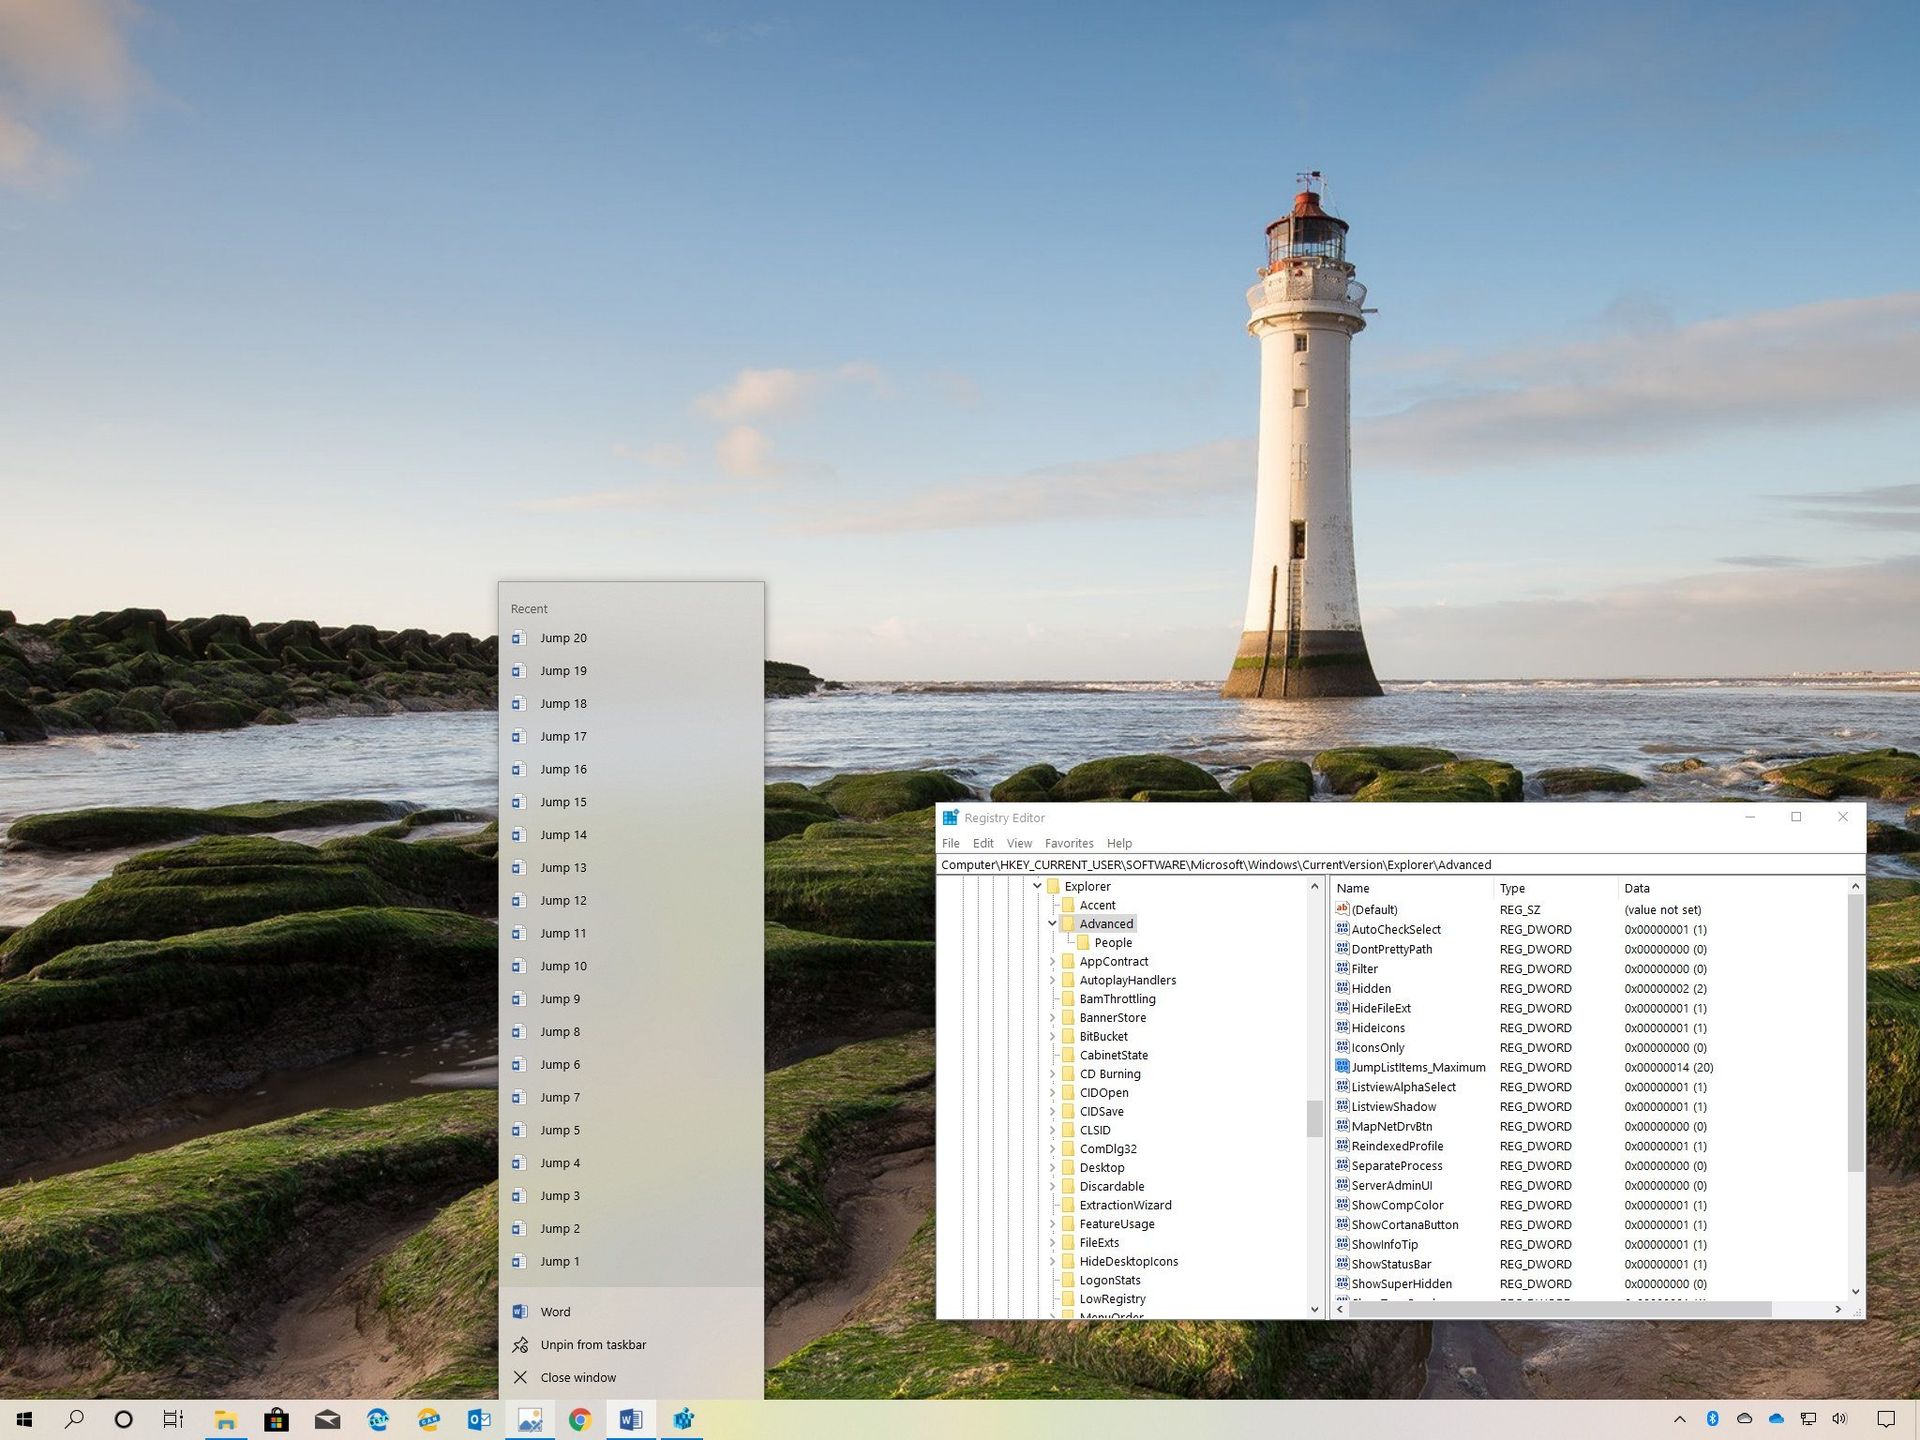The image size is (1920, 1440).
Task: Expand the AppContract registry key
Action: coord(1052,961)
